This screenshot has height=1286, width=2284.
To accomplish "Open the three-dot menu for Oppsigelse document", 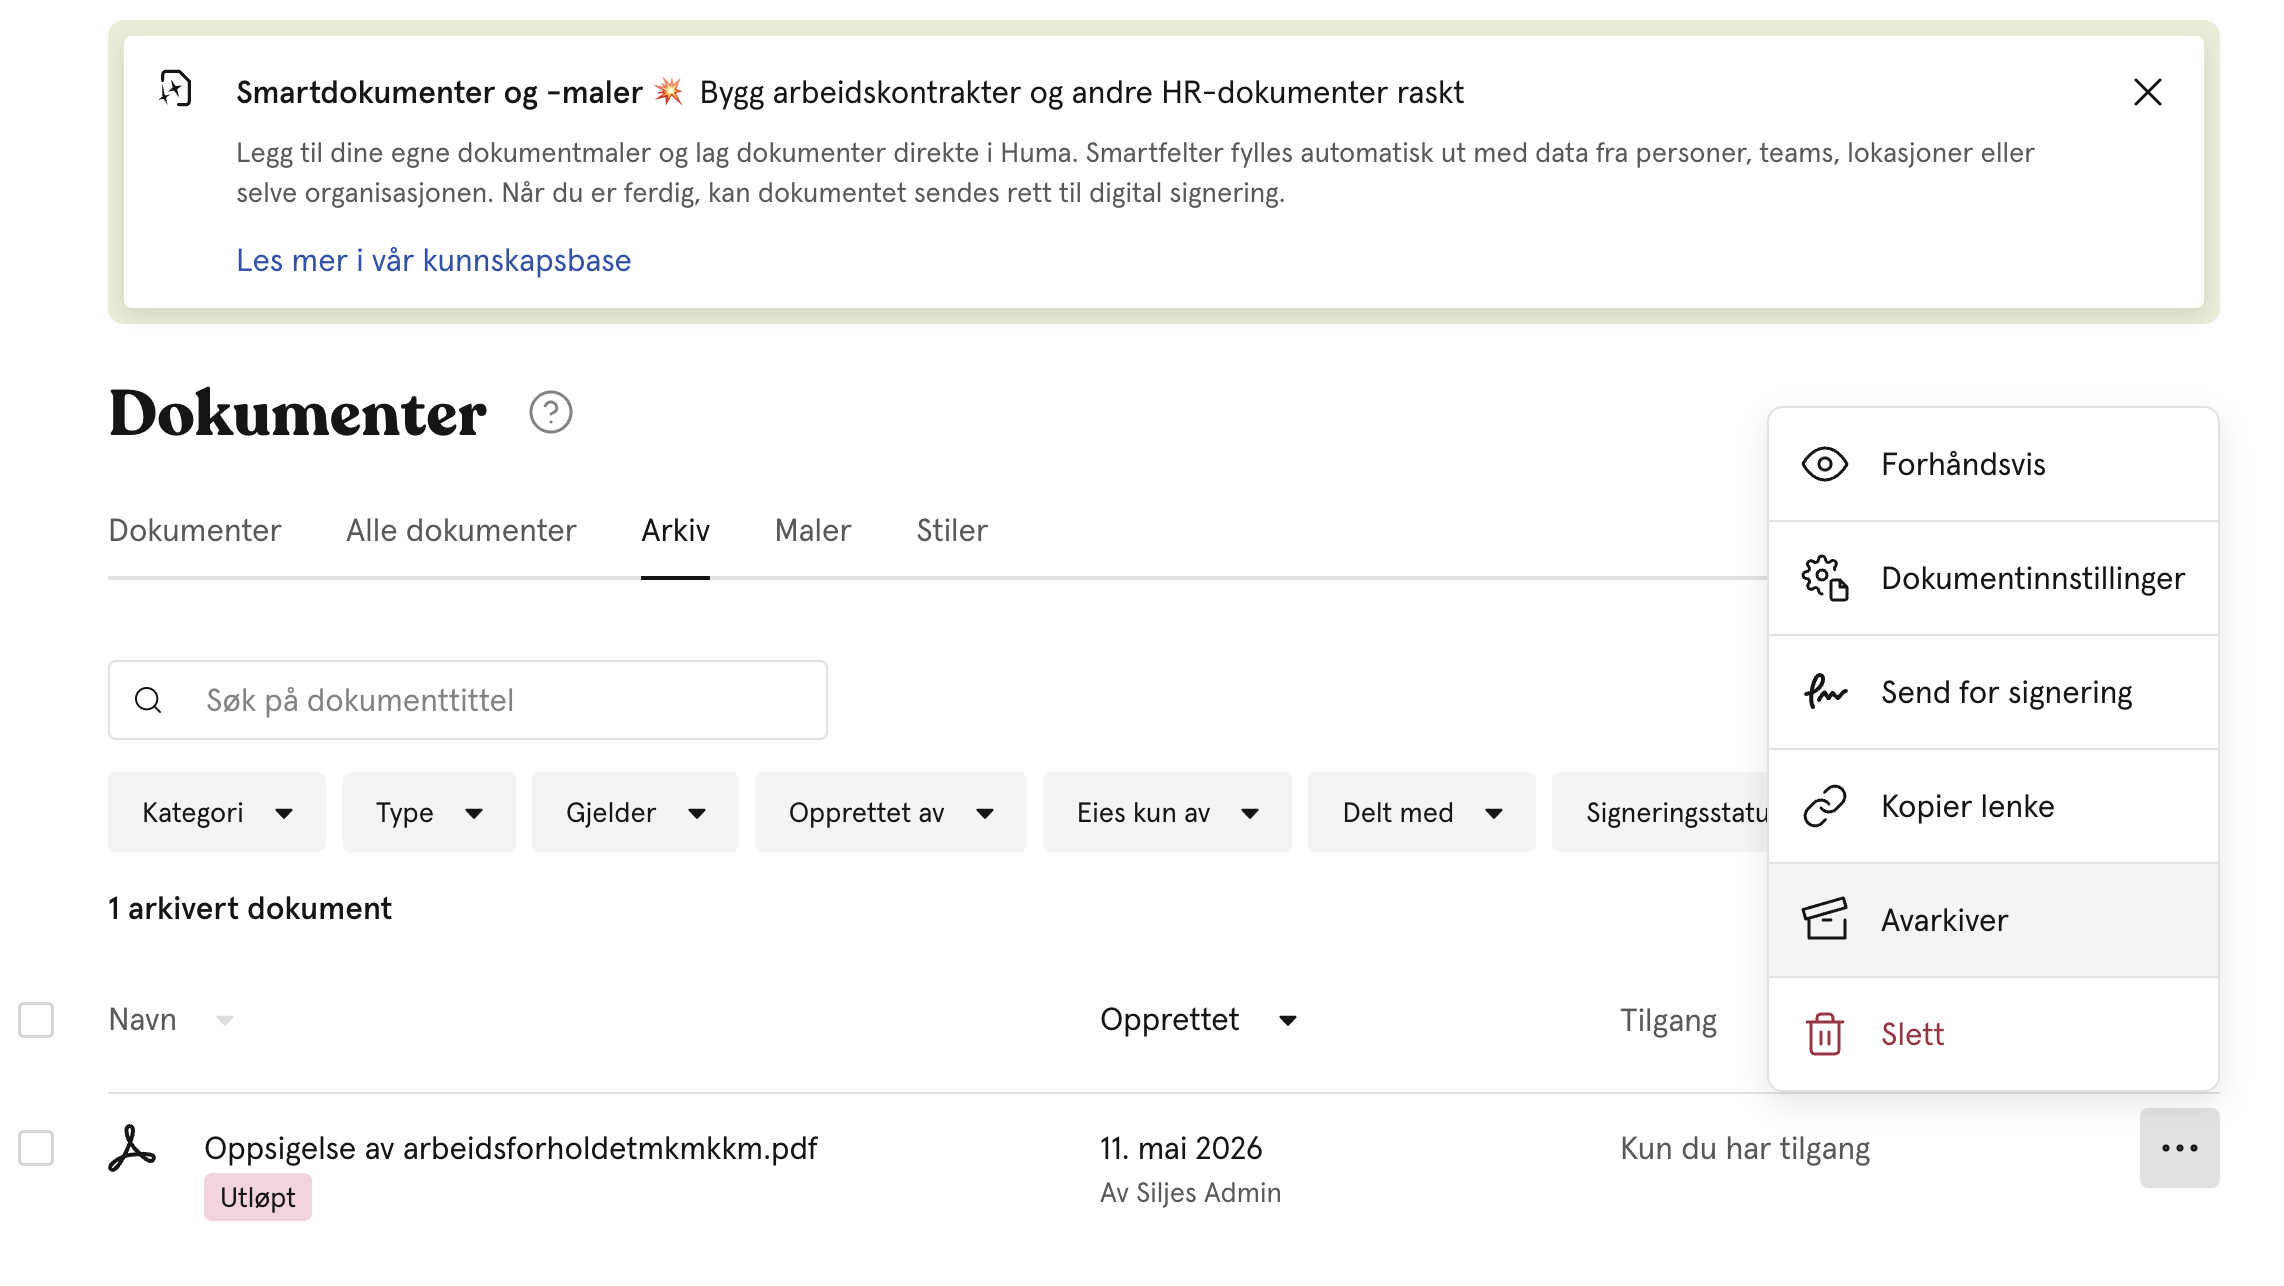I will (x=2179, y=1148).
